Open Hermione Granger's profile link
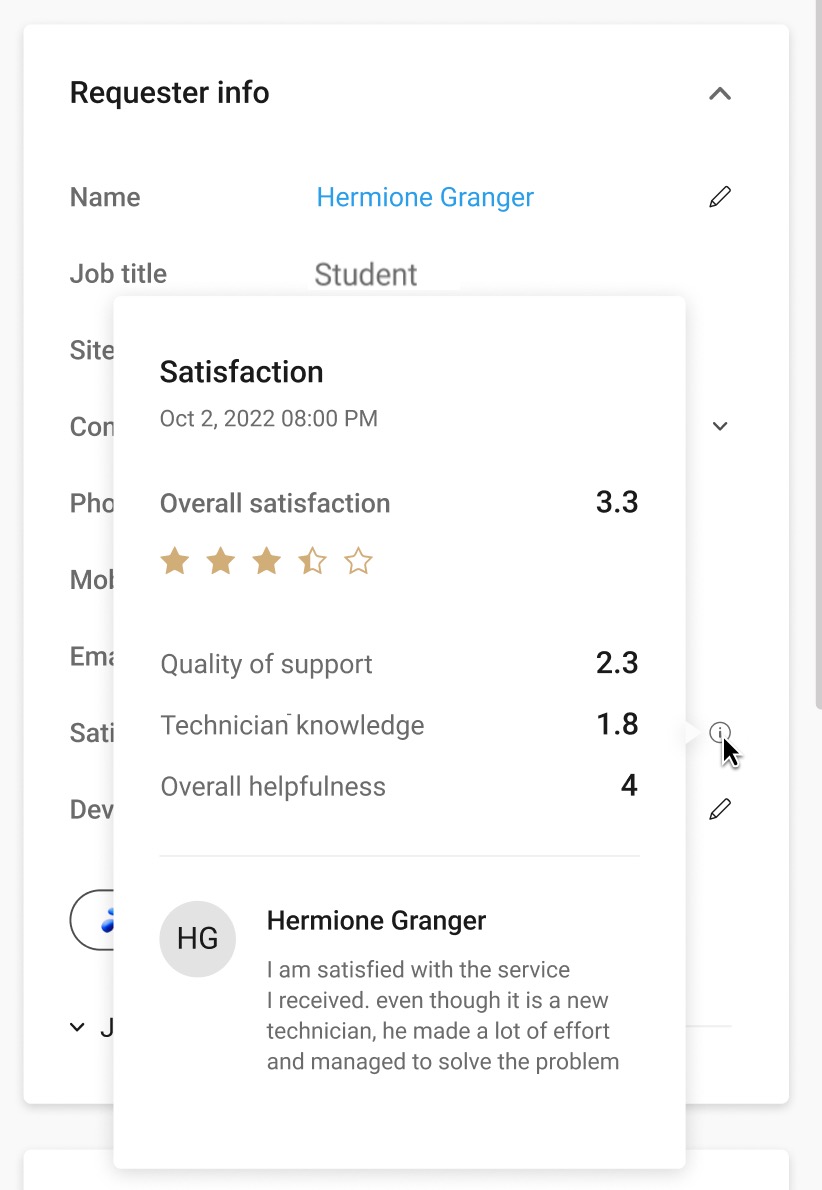Image resolution: width=822 pixels, height=1190 pixels. pos(425,197)
